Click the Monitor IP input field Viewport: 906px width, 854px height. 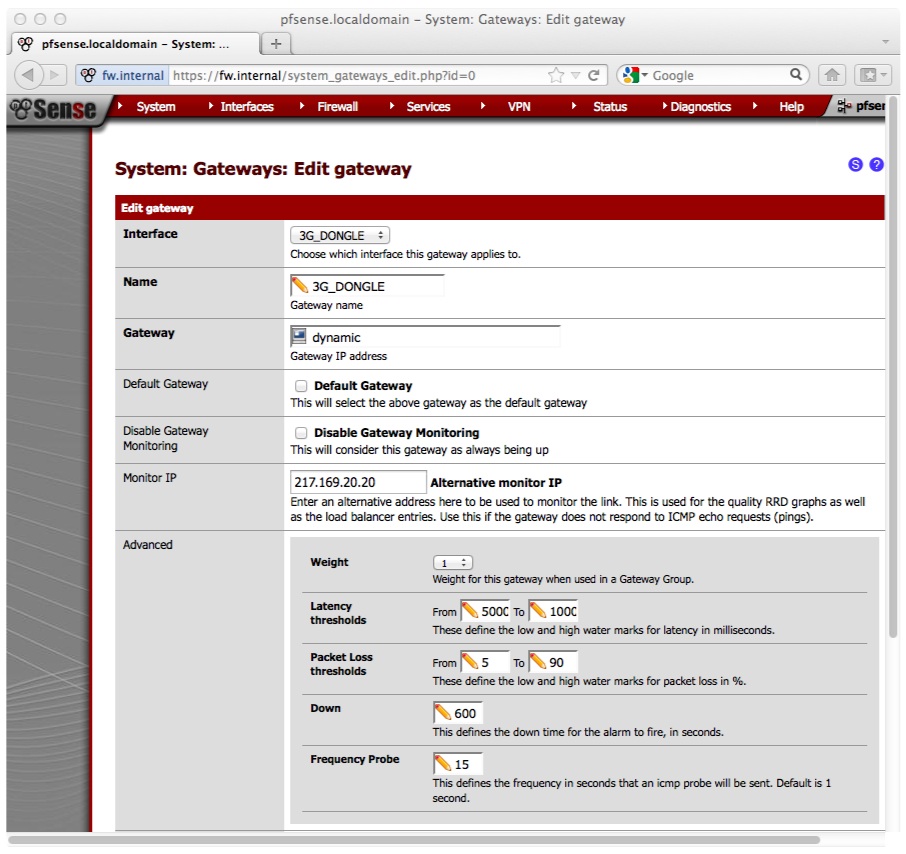[x=358, y=482]
